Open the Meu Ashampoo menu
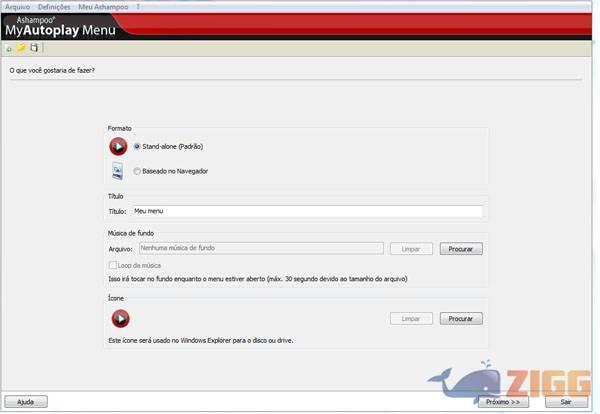 103,7
